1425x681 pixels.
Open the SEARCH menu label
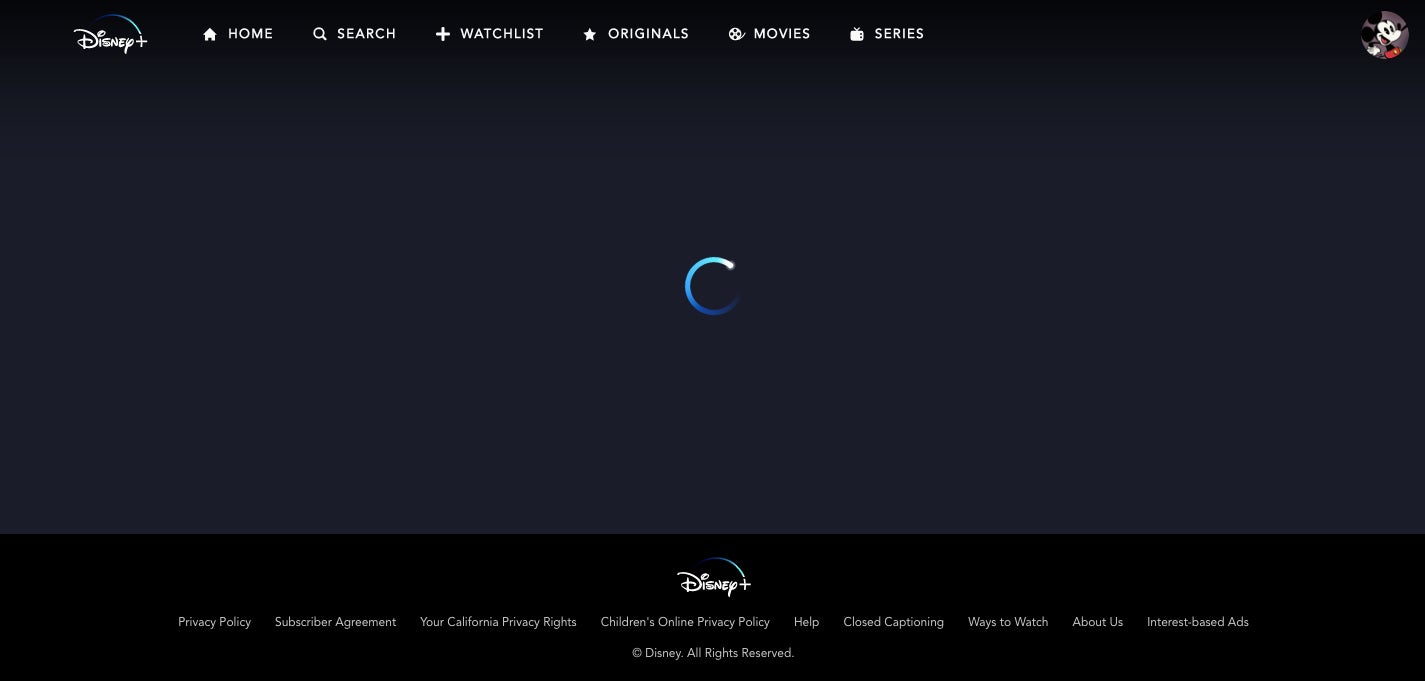point(366,34)
